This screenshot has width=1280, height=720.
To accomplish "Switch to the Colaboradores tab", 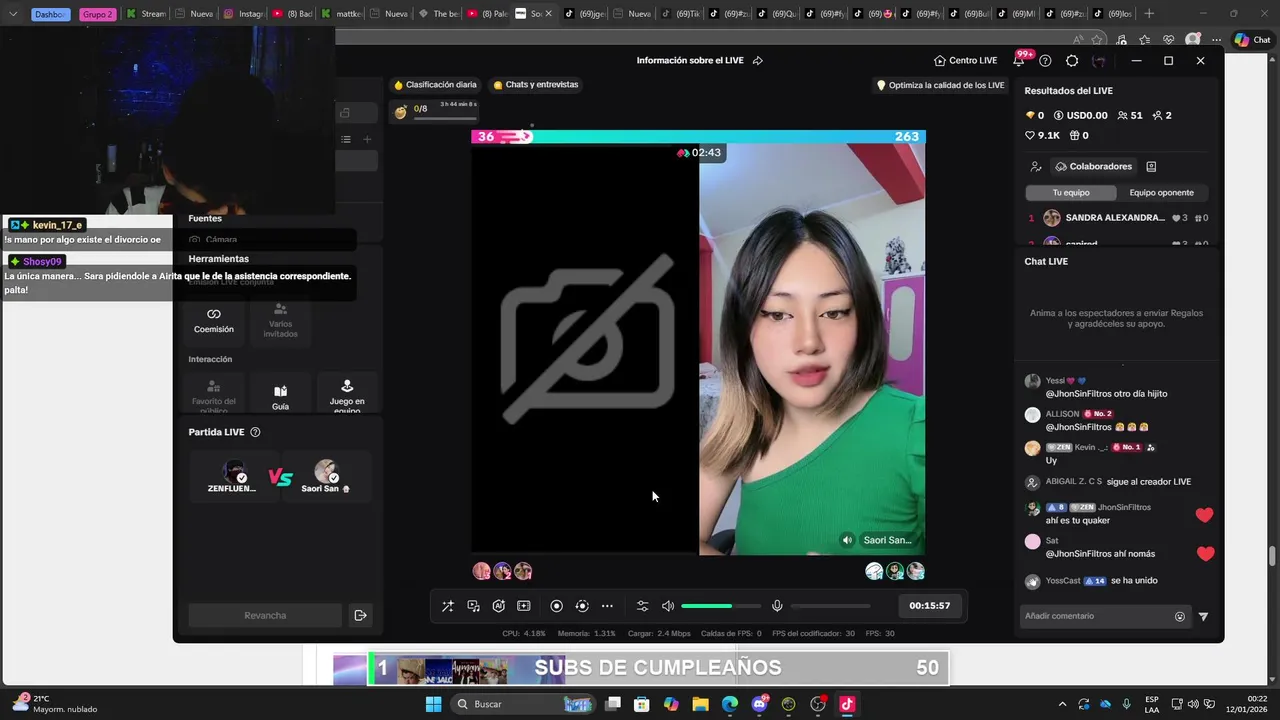I will click(1093, 167).
